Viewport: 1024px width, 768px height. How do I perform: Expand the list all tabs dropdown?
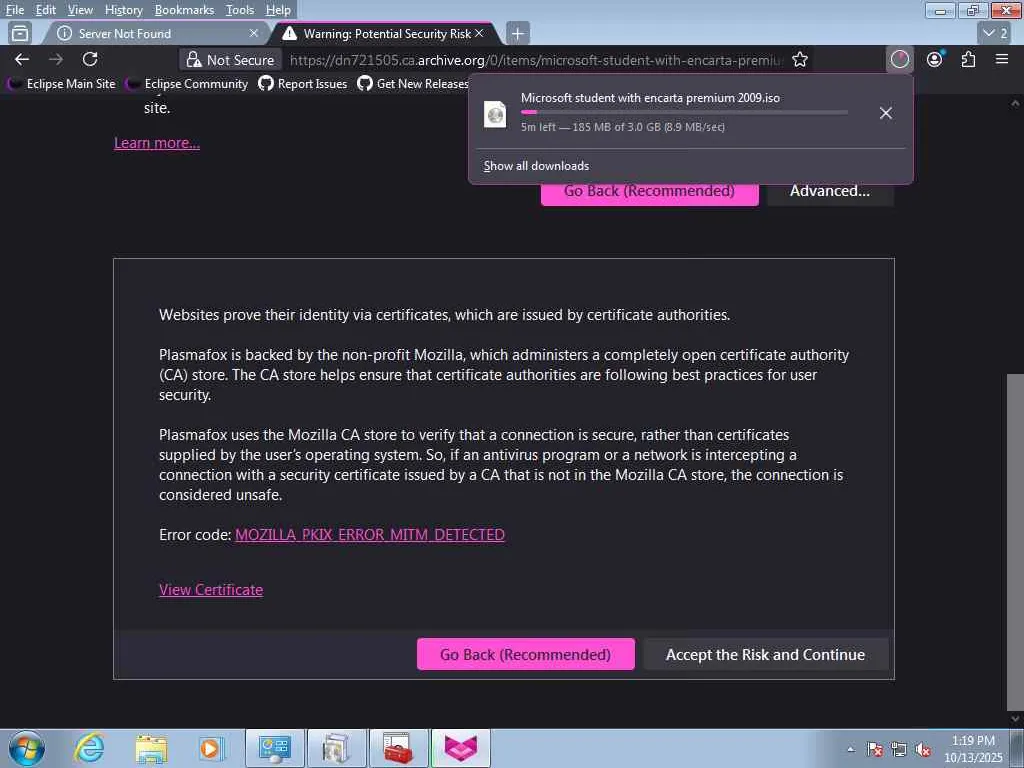[x=995, y=33]
